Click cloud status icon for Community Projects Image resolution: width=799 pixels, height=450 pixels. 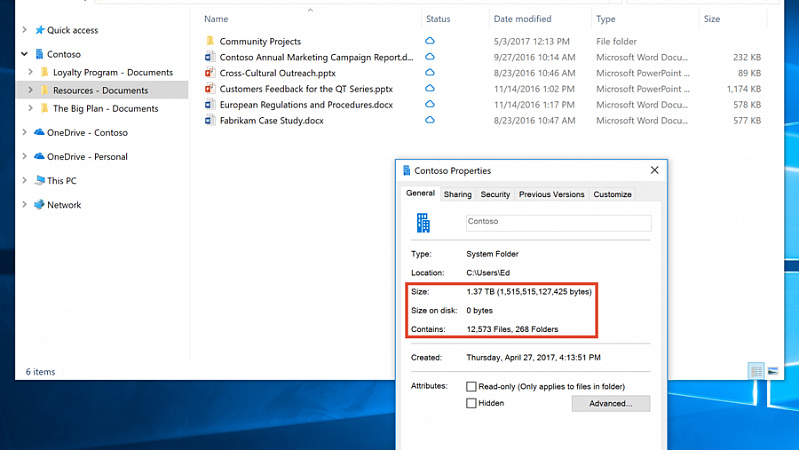[430, 40]
